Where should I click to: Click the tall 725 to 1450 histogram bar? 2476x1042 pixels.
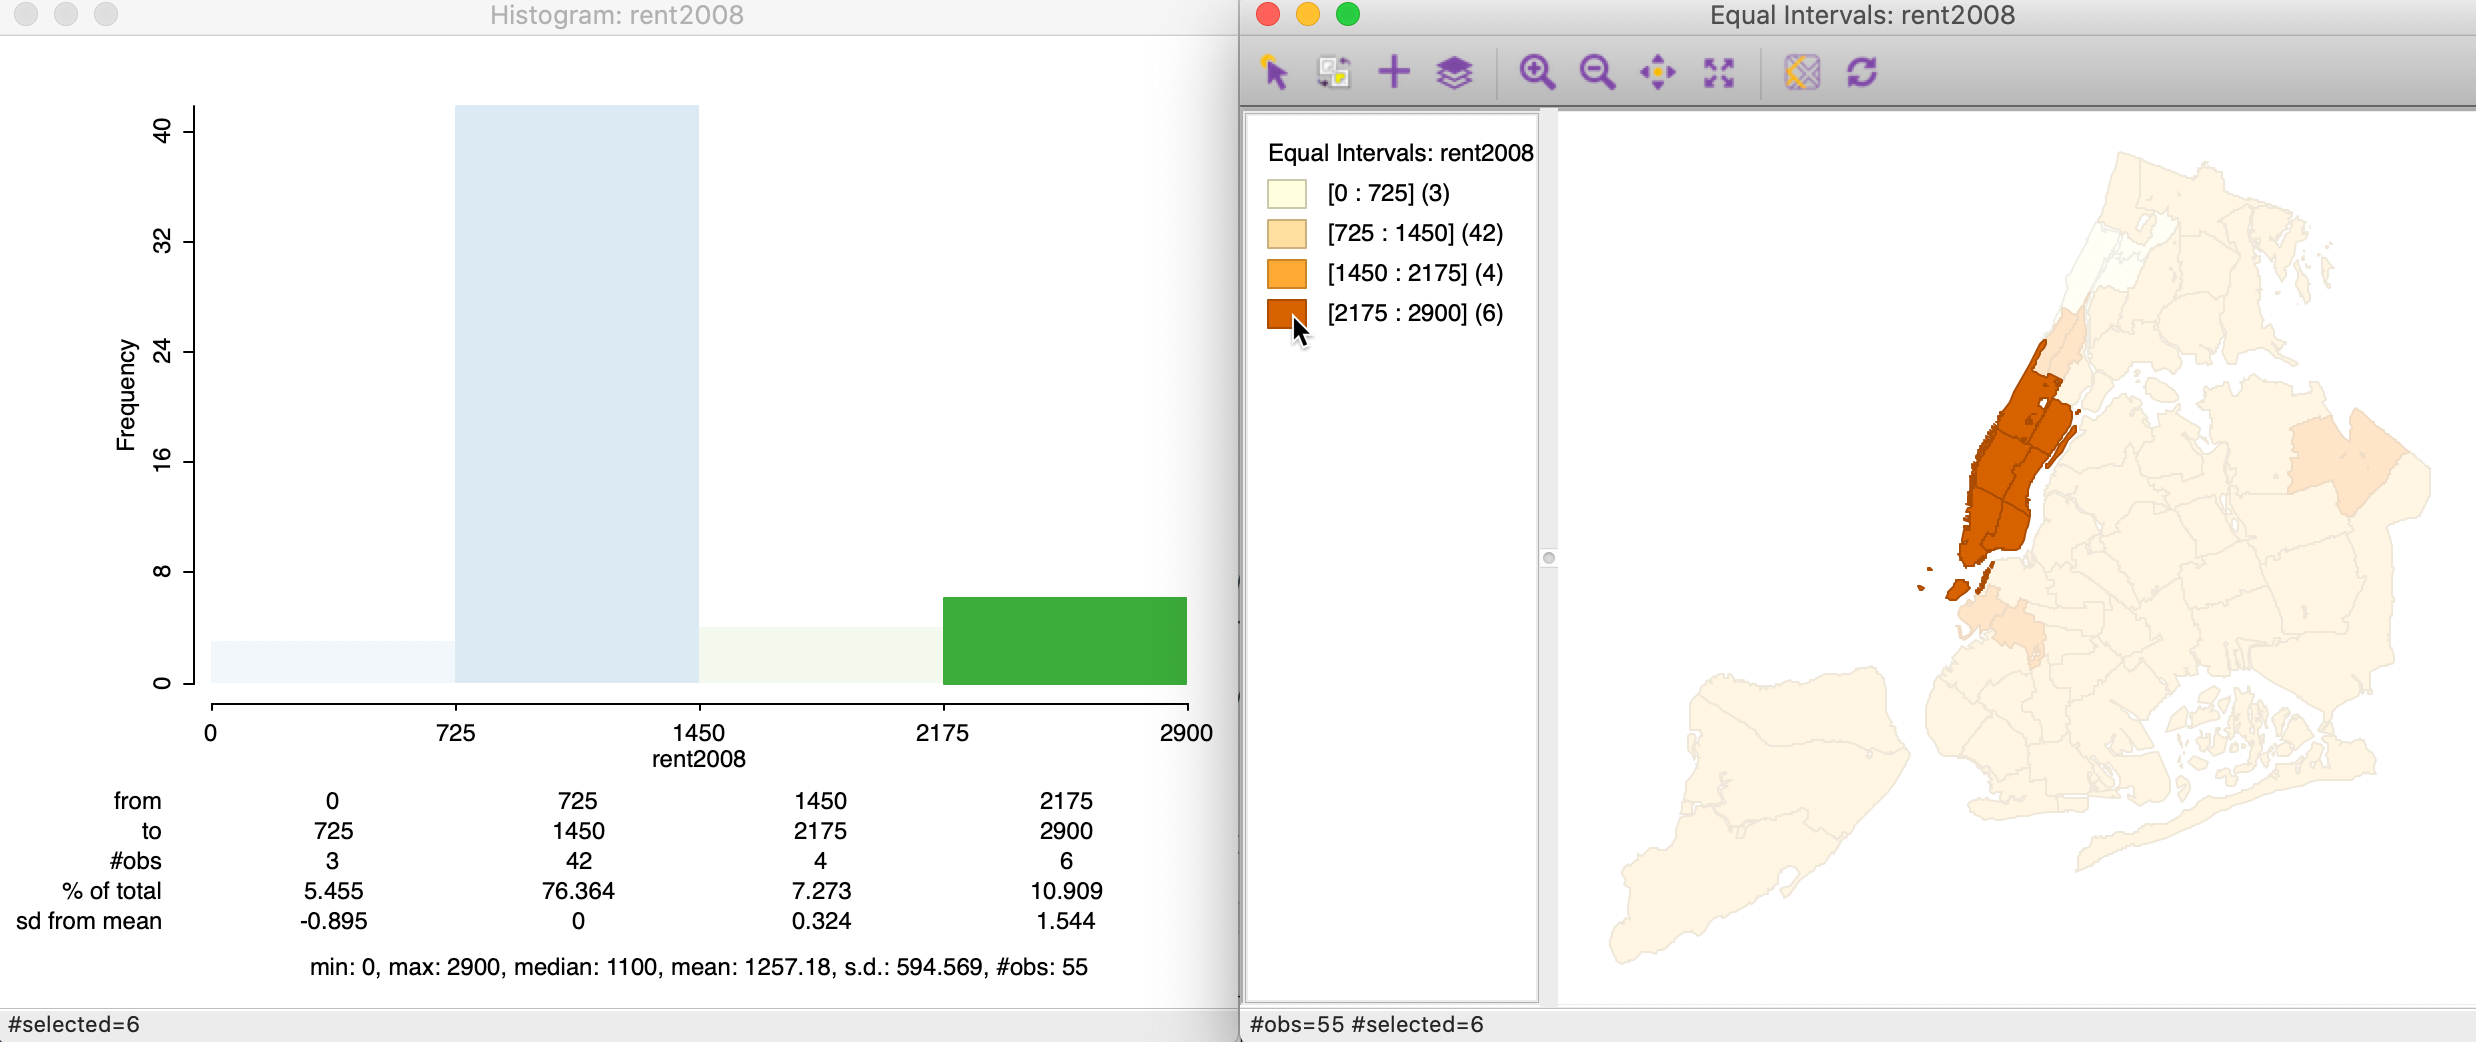[577, 394]
